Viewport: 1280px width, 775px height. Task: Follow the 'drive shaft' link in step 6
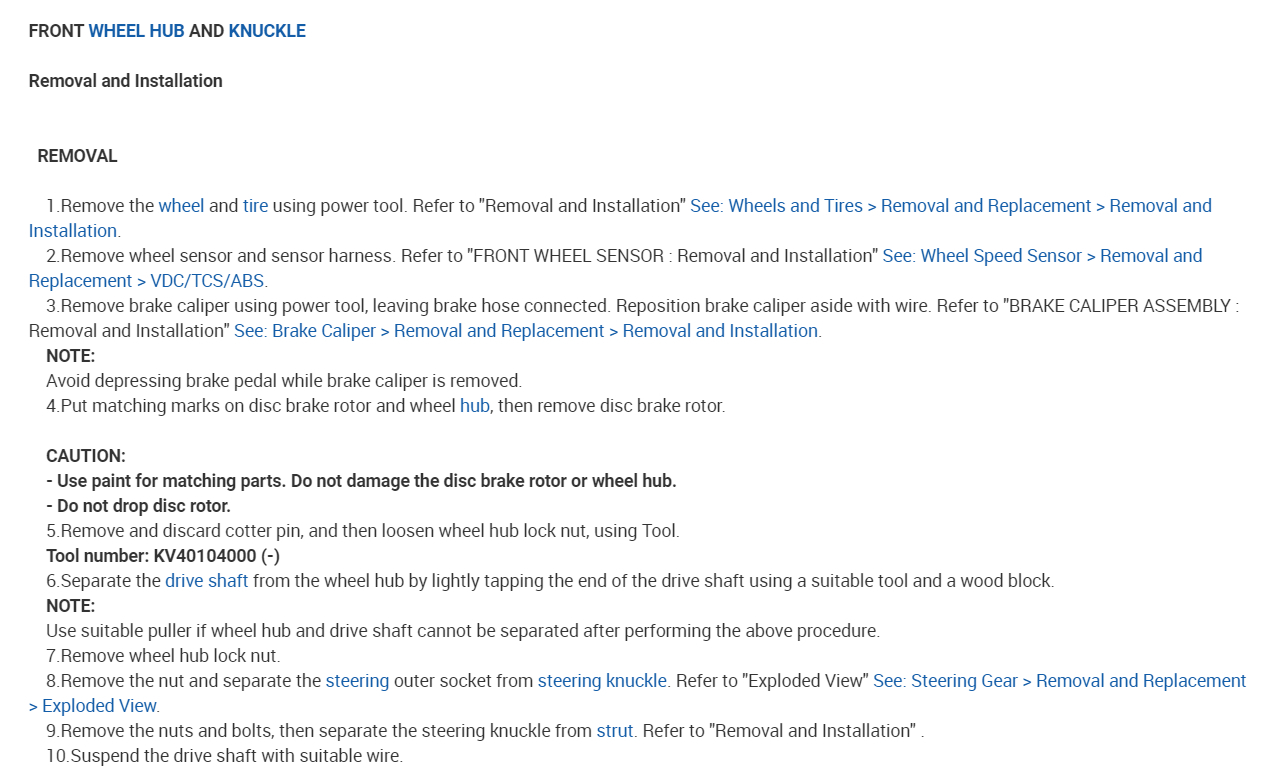[207, 581]
